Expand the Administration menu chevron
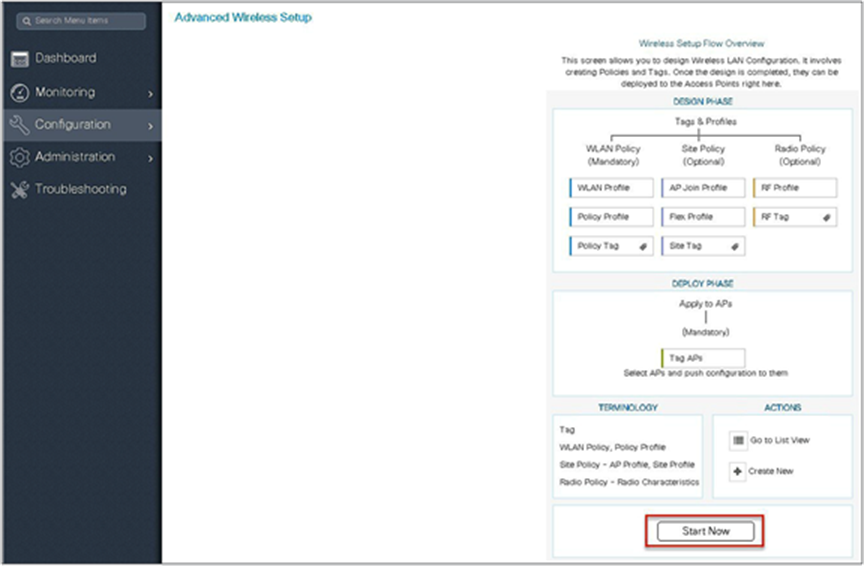Image resolution: width=864 pixels, height=566 pixels. [150, 159]
